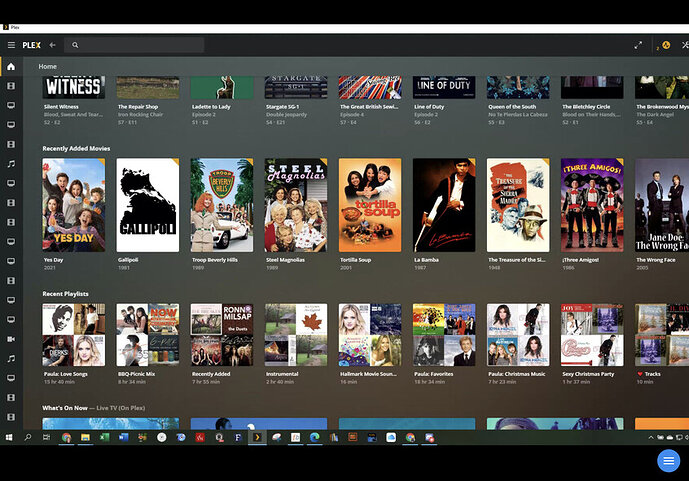Viewport: 689px width, 481px height.
Task: Open The Wrong Face poster
Action: 662,205
